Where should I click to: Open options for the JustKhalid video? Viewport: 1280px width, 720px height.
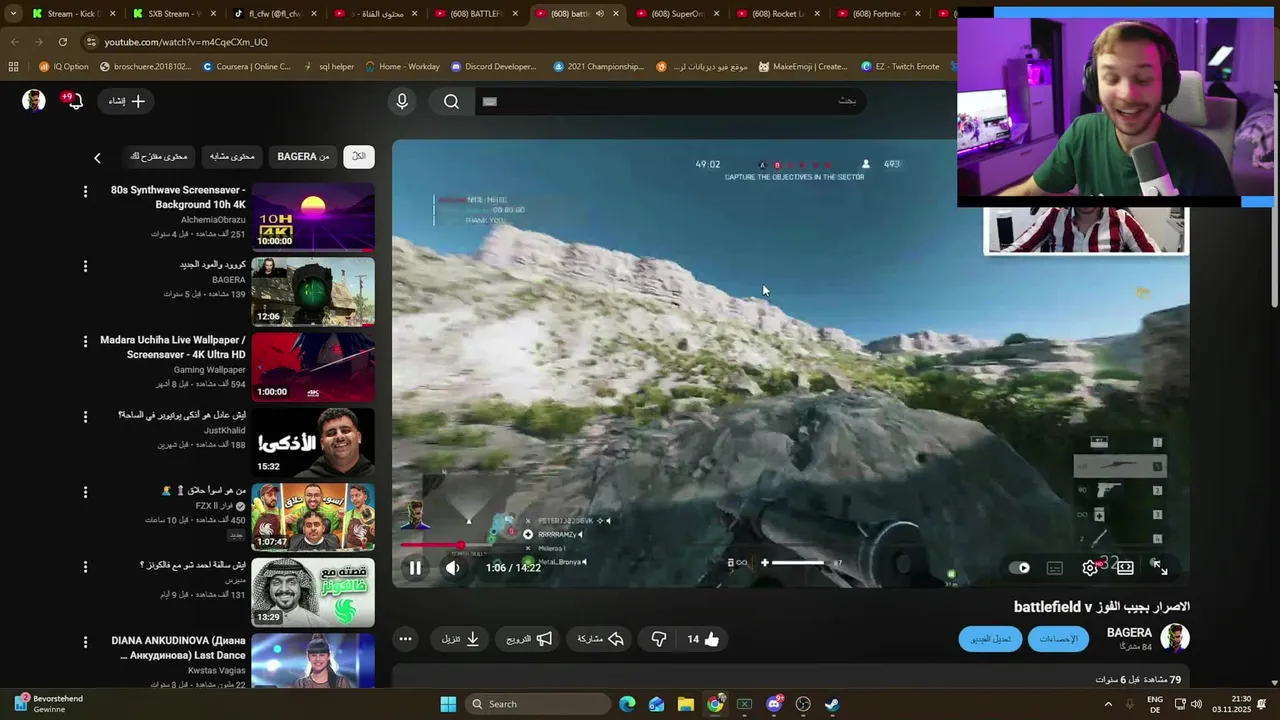click(x=85, y=416)
